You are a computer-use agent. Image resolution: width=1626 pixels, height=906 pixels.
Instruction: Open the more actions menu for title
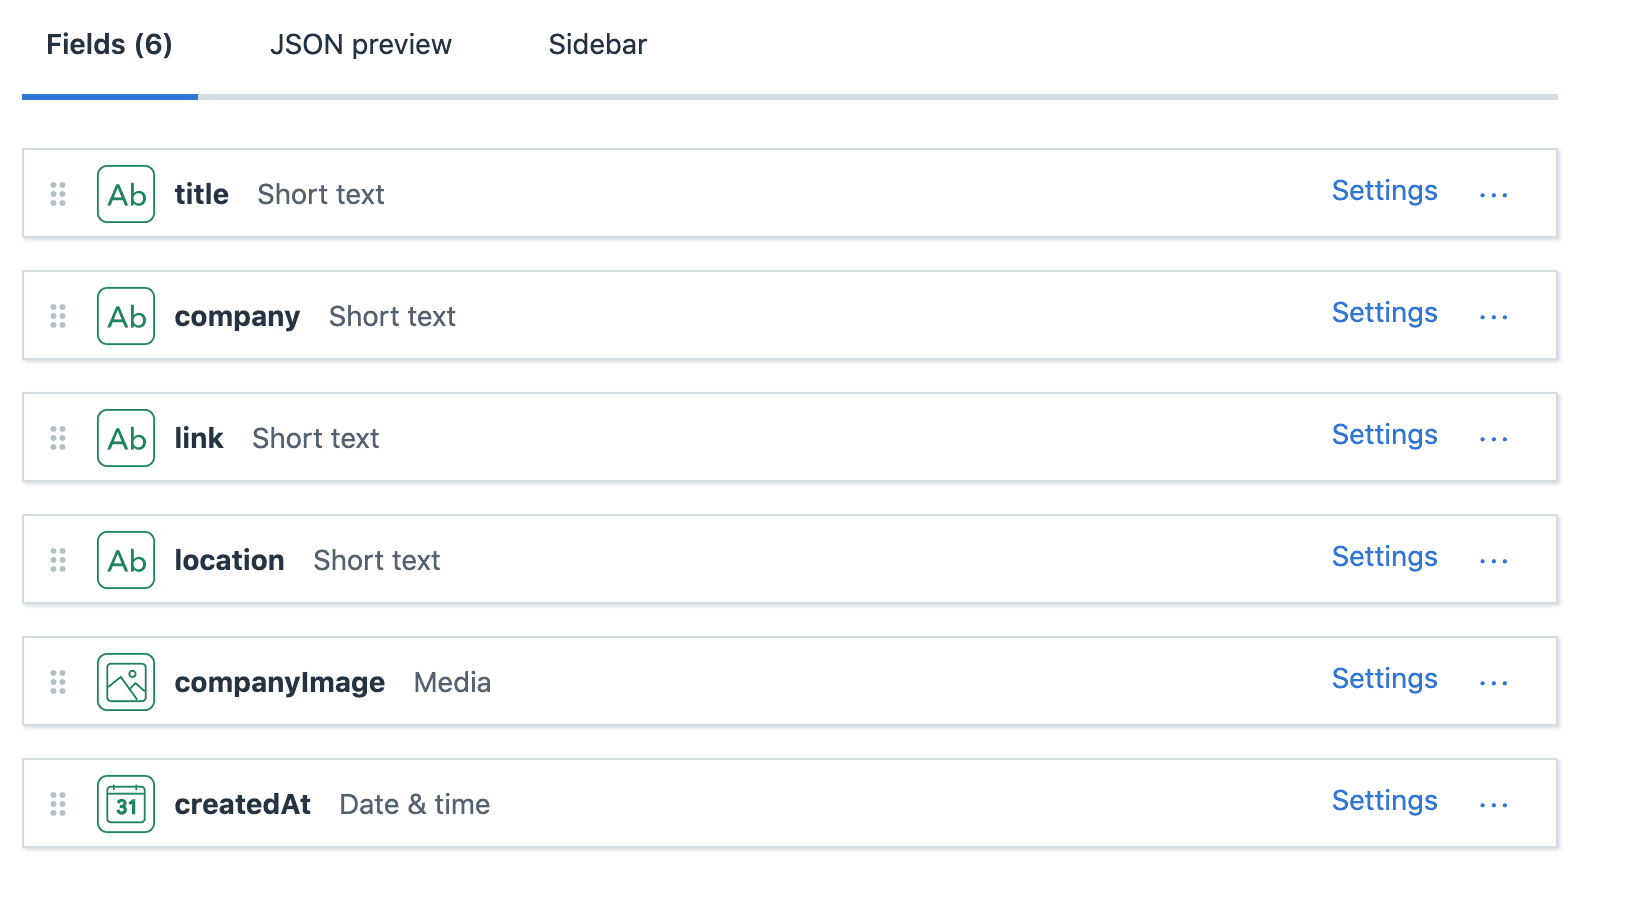point(1493,195)
